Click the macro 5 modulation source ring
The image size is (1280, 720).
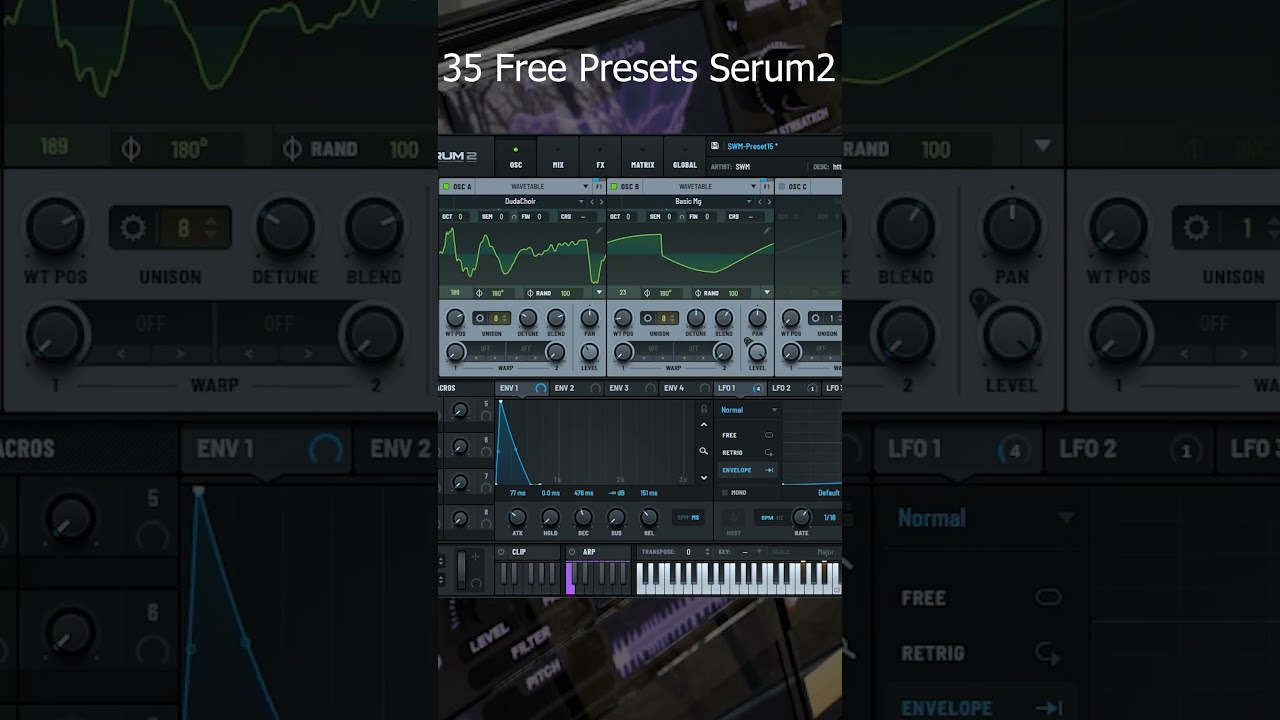click(x=487, y=416)
